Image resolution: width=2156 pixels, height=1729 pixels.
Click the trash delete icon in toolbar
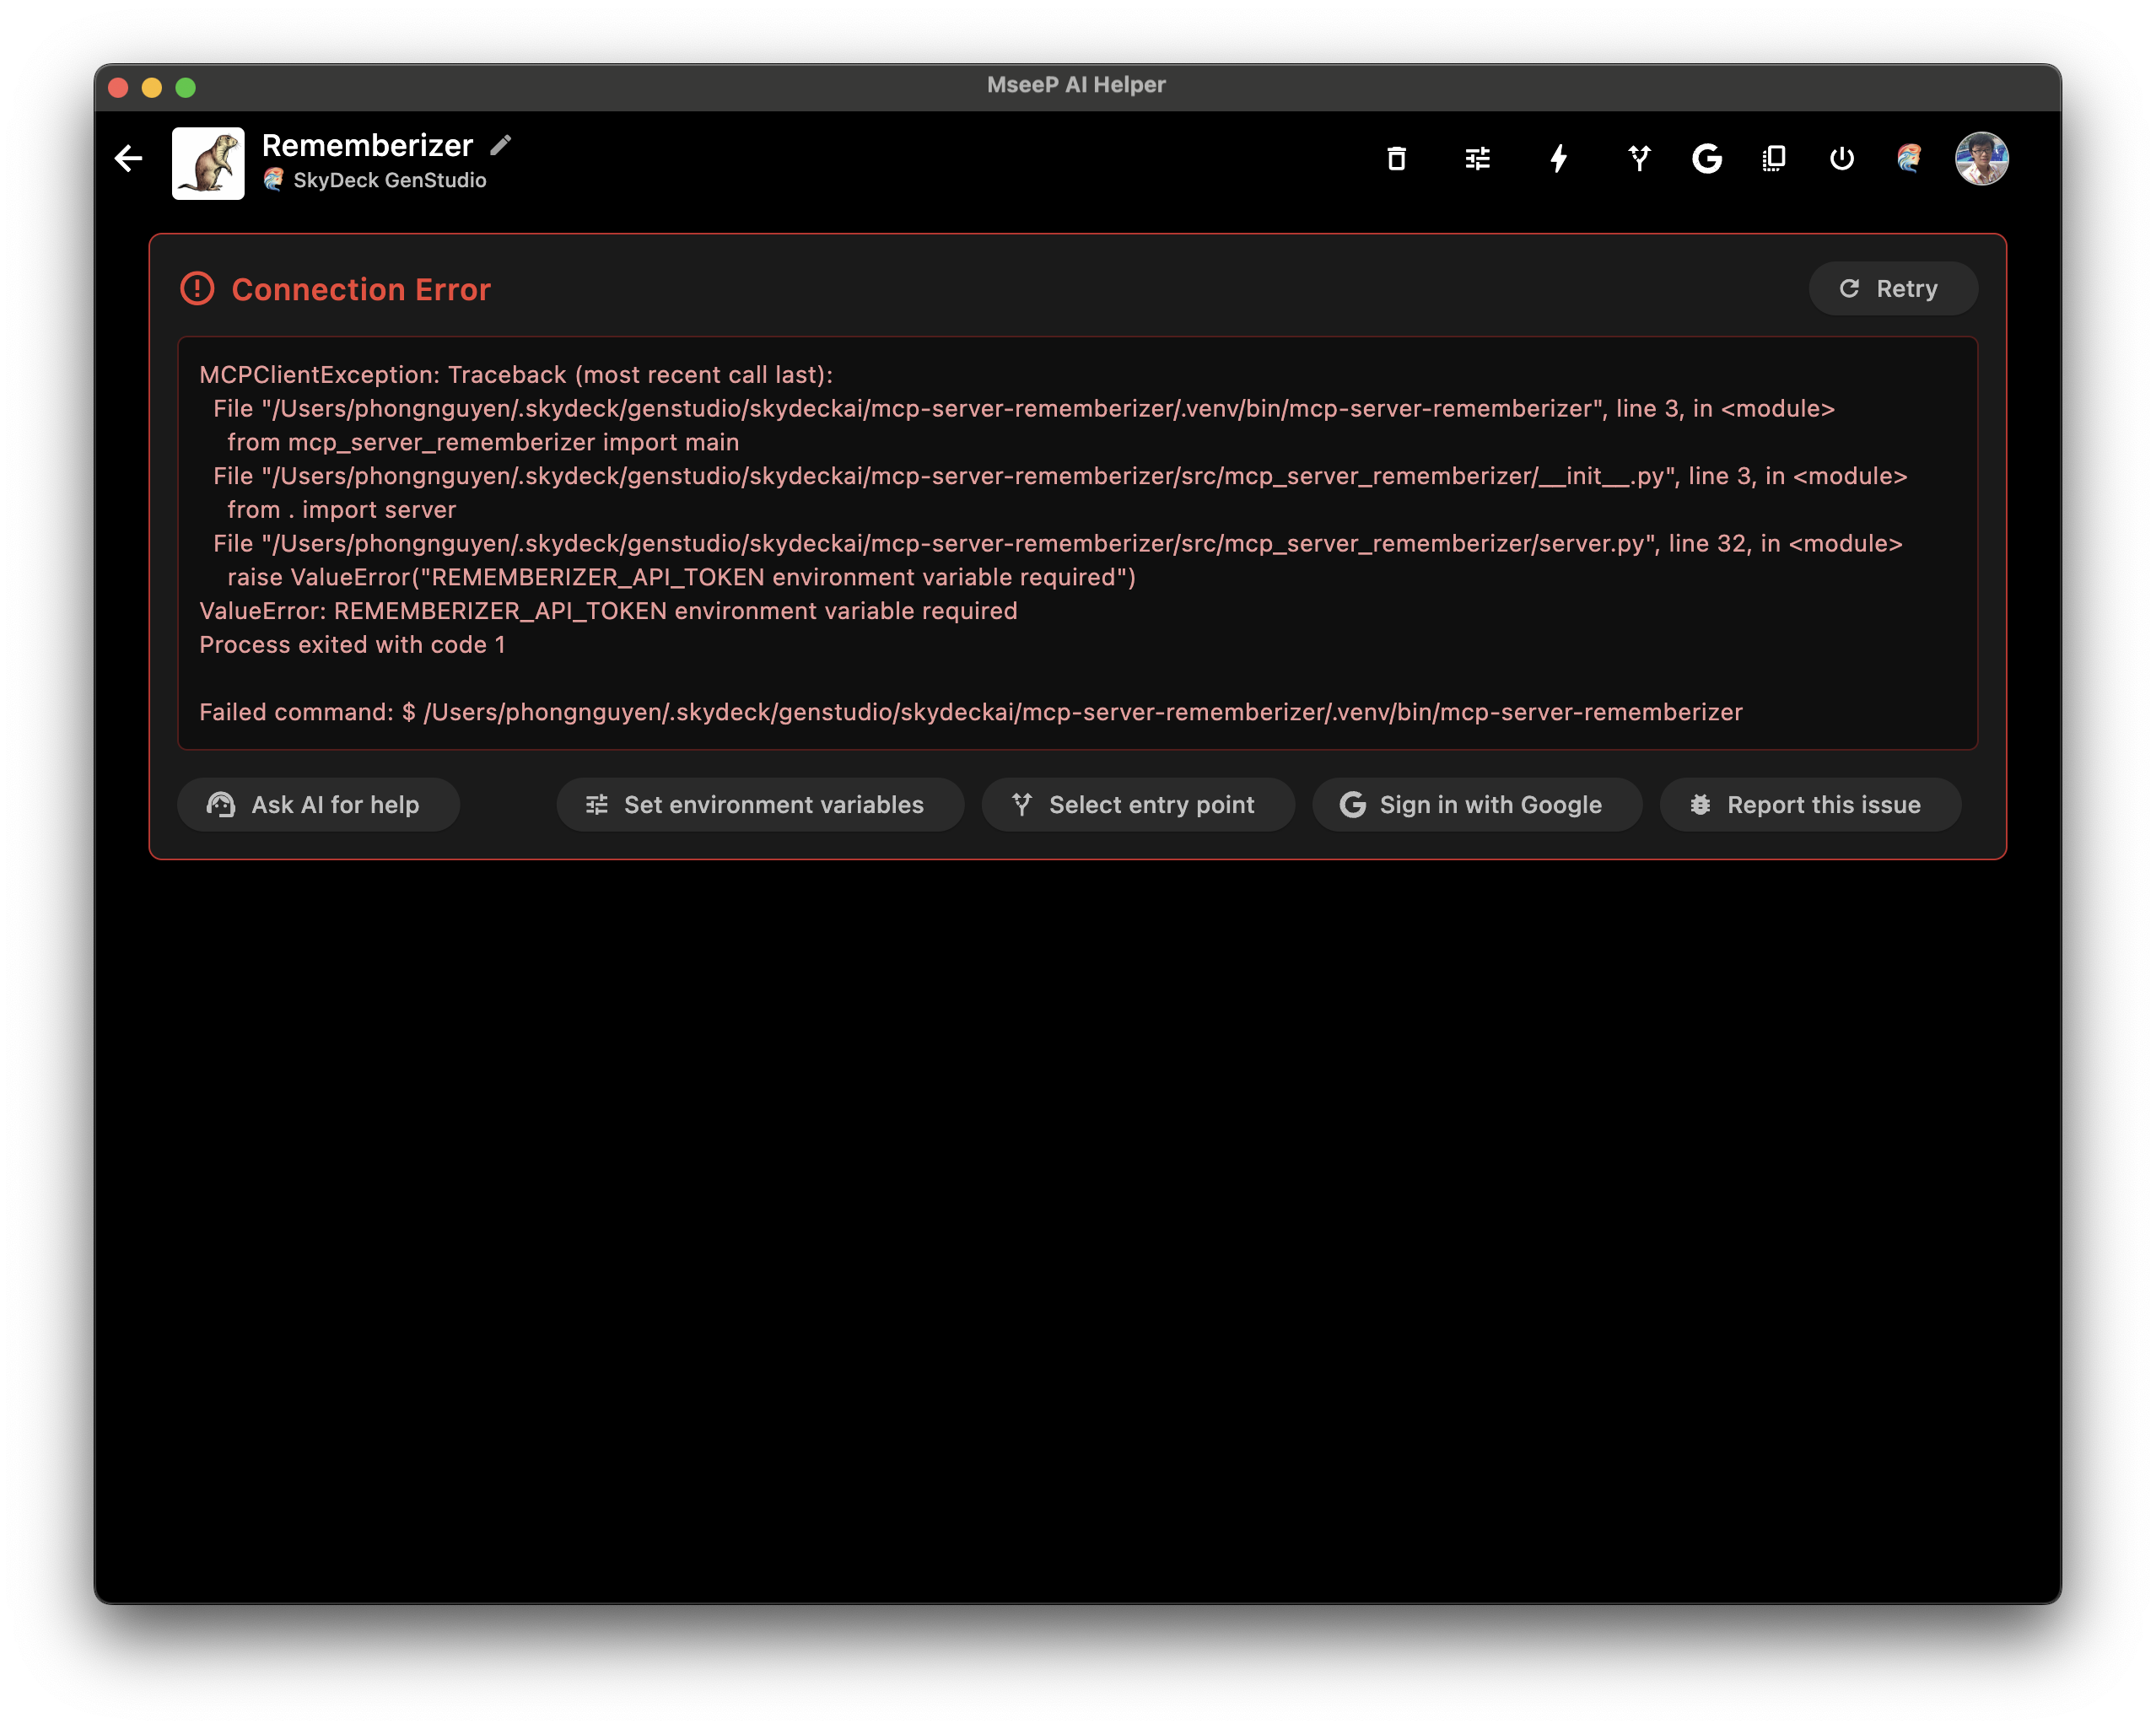(1396, 158)
